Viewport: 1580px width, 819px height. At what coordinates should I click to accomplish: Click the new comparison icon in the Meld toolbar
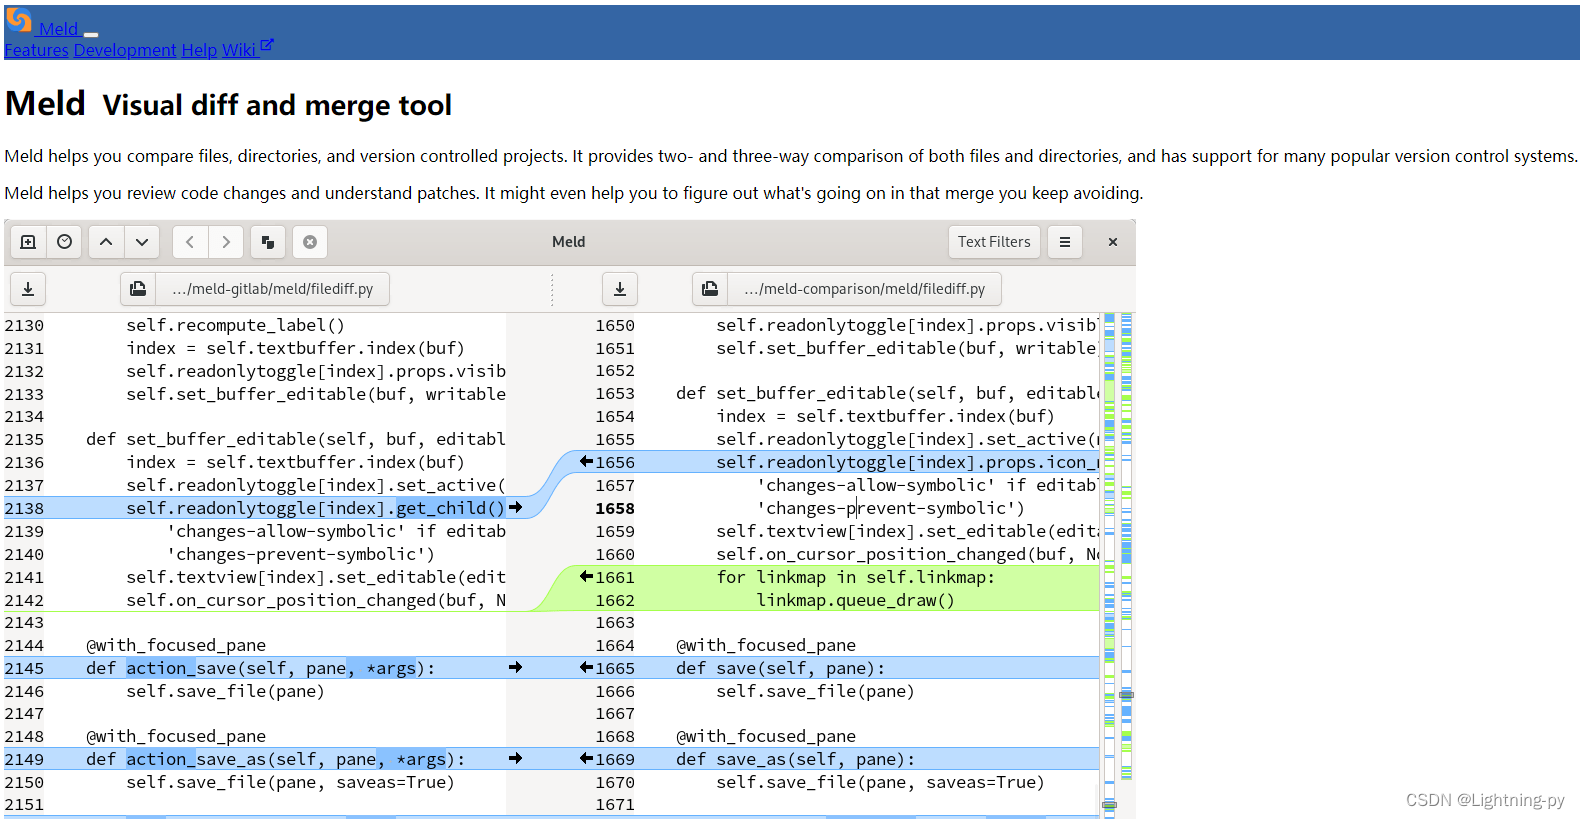(x=28, y=242)
